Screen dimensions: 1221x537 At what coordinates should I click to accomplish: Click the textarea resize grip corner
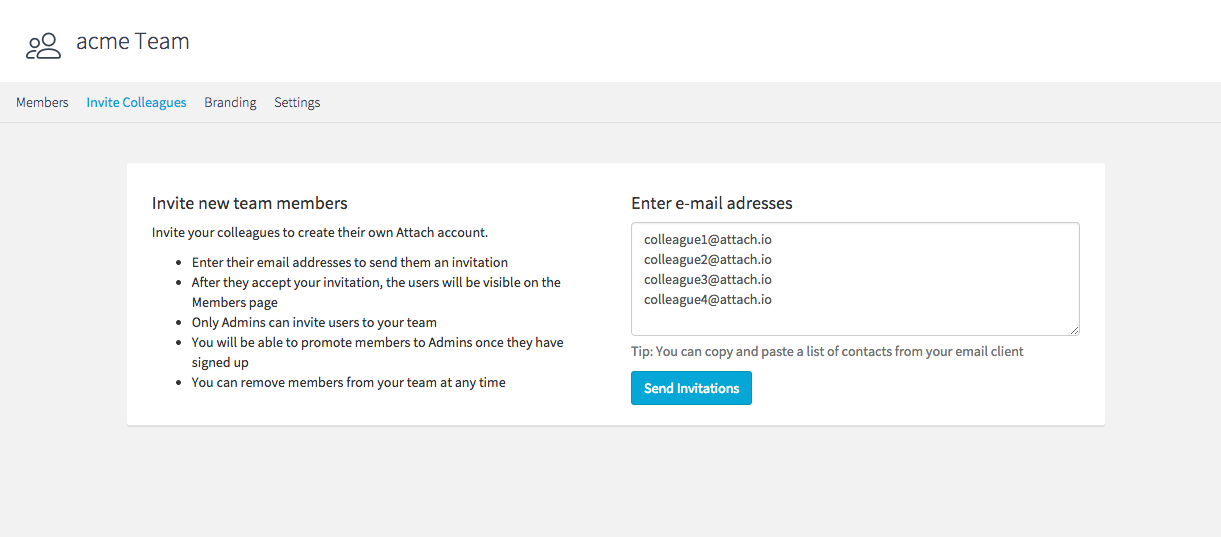[x=1074, y=330]
